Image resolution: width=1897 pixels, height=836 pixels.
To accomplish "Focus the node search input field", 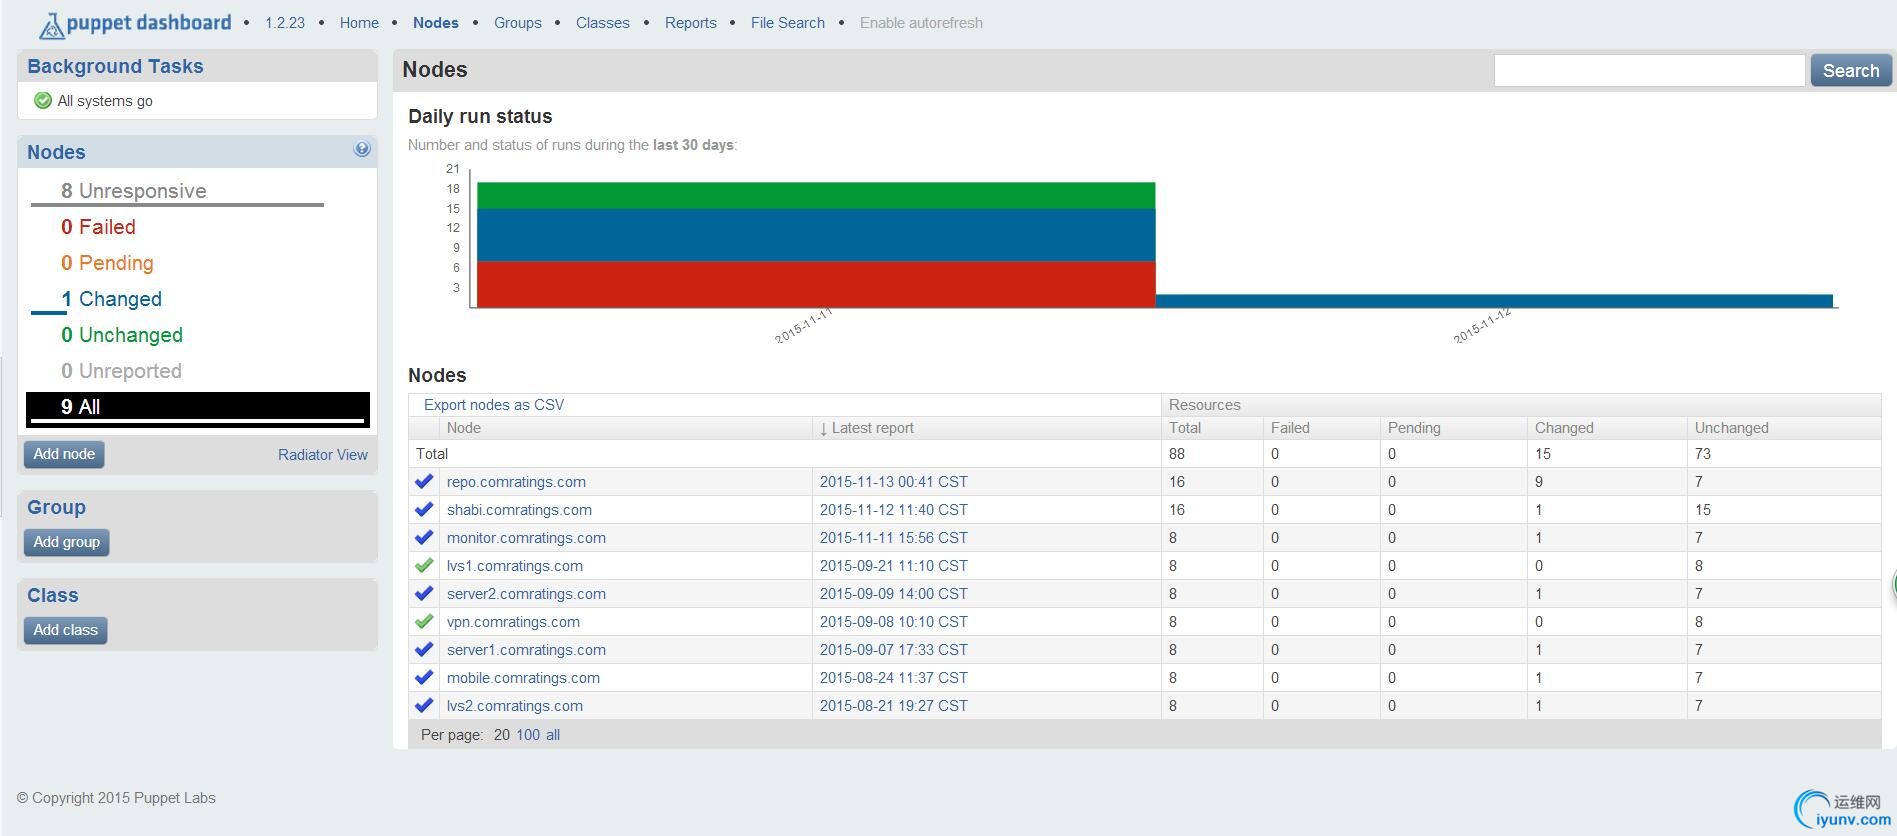I will coord(1649,70).
